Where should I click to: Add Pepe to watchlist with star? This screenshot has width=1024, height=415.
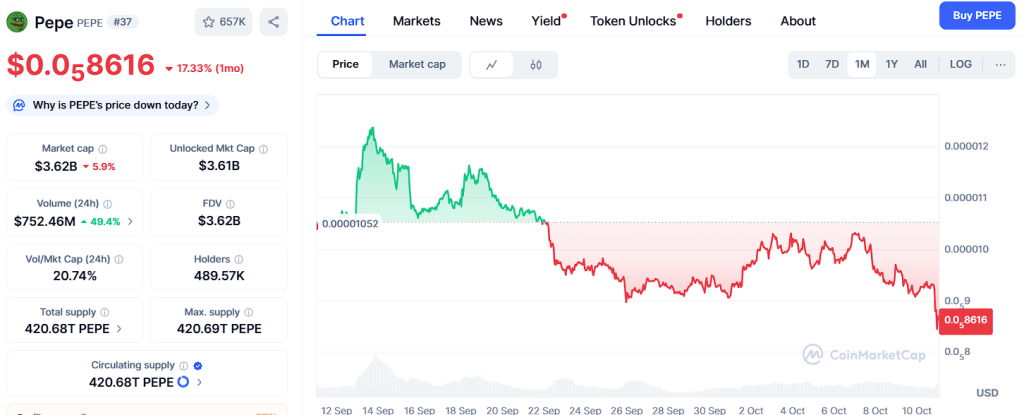[x=222, y=21]
